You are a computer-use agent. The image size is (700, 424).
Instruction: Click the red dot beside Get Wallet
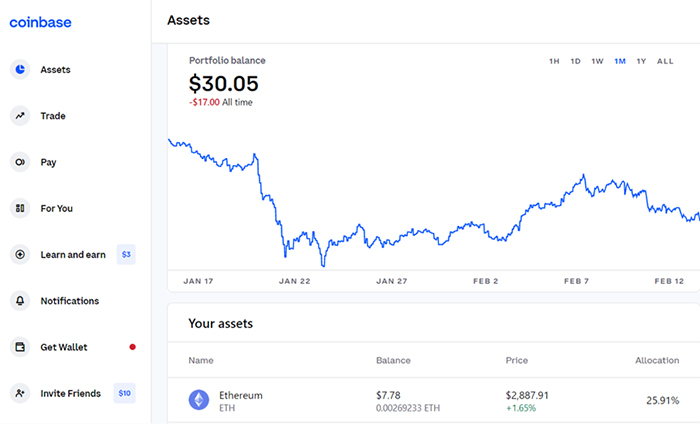(133, 347)
